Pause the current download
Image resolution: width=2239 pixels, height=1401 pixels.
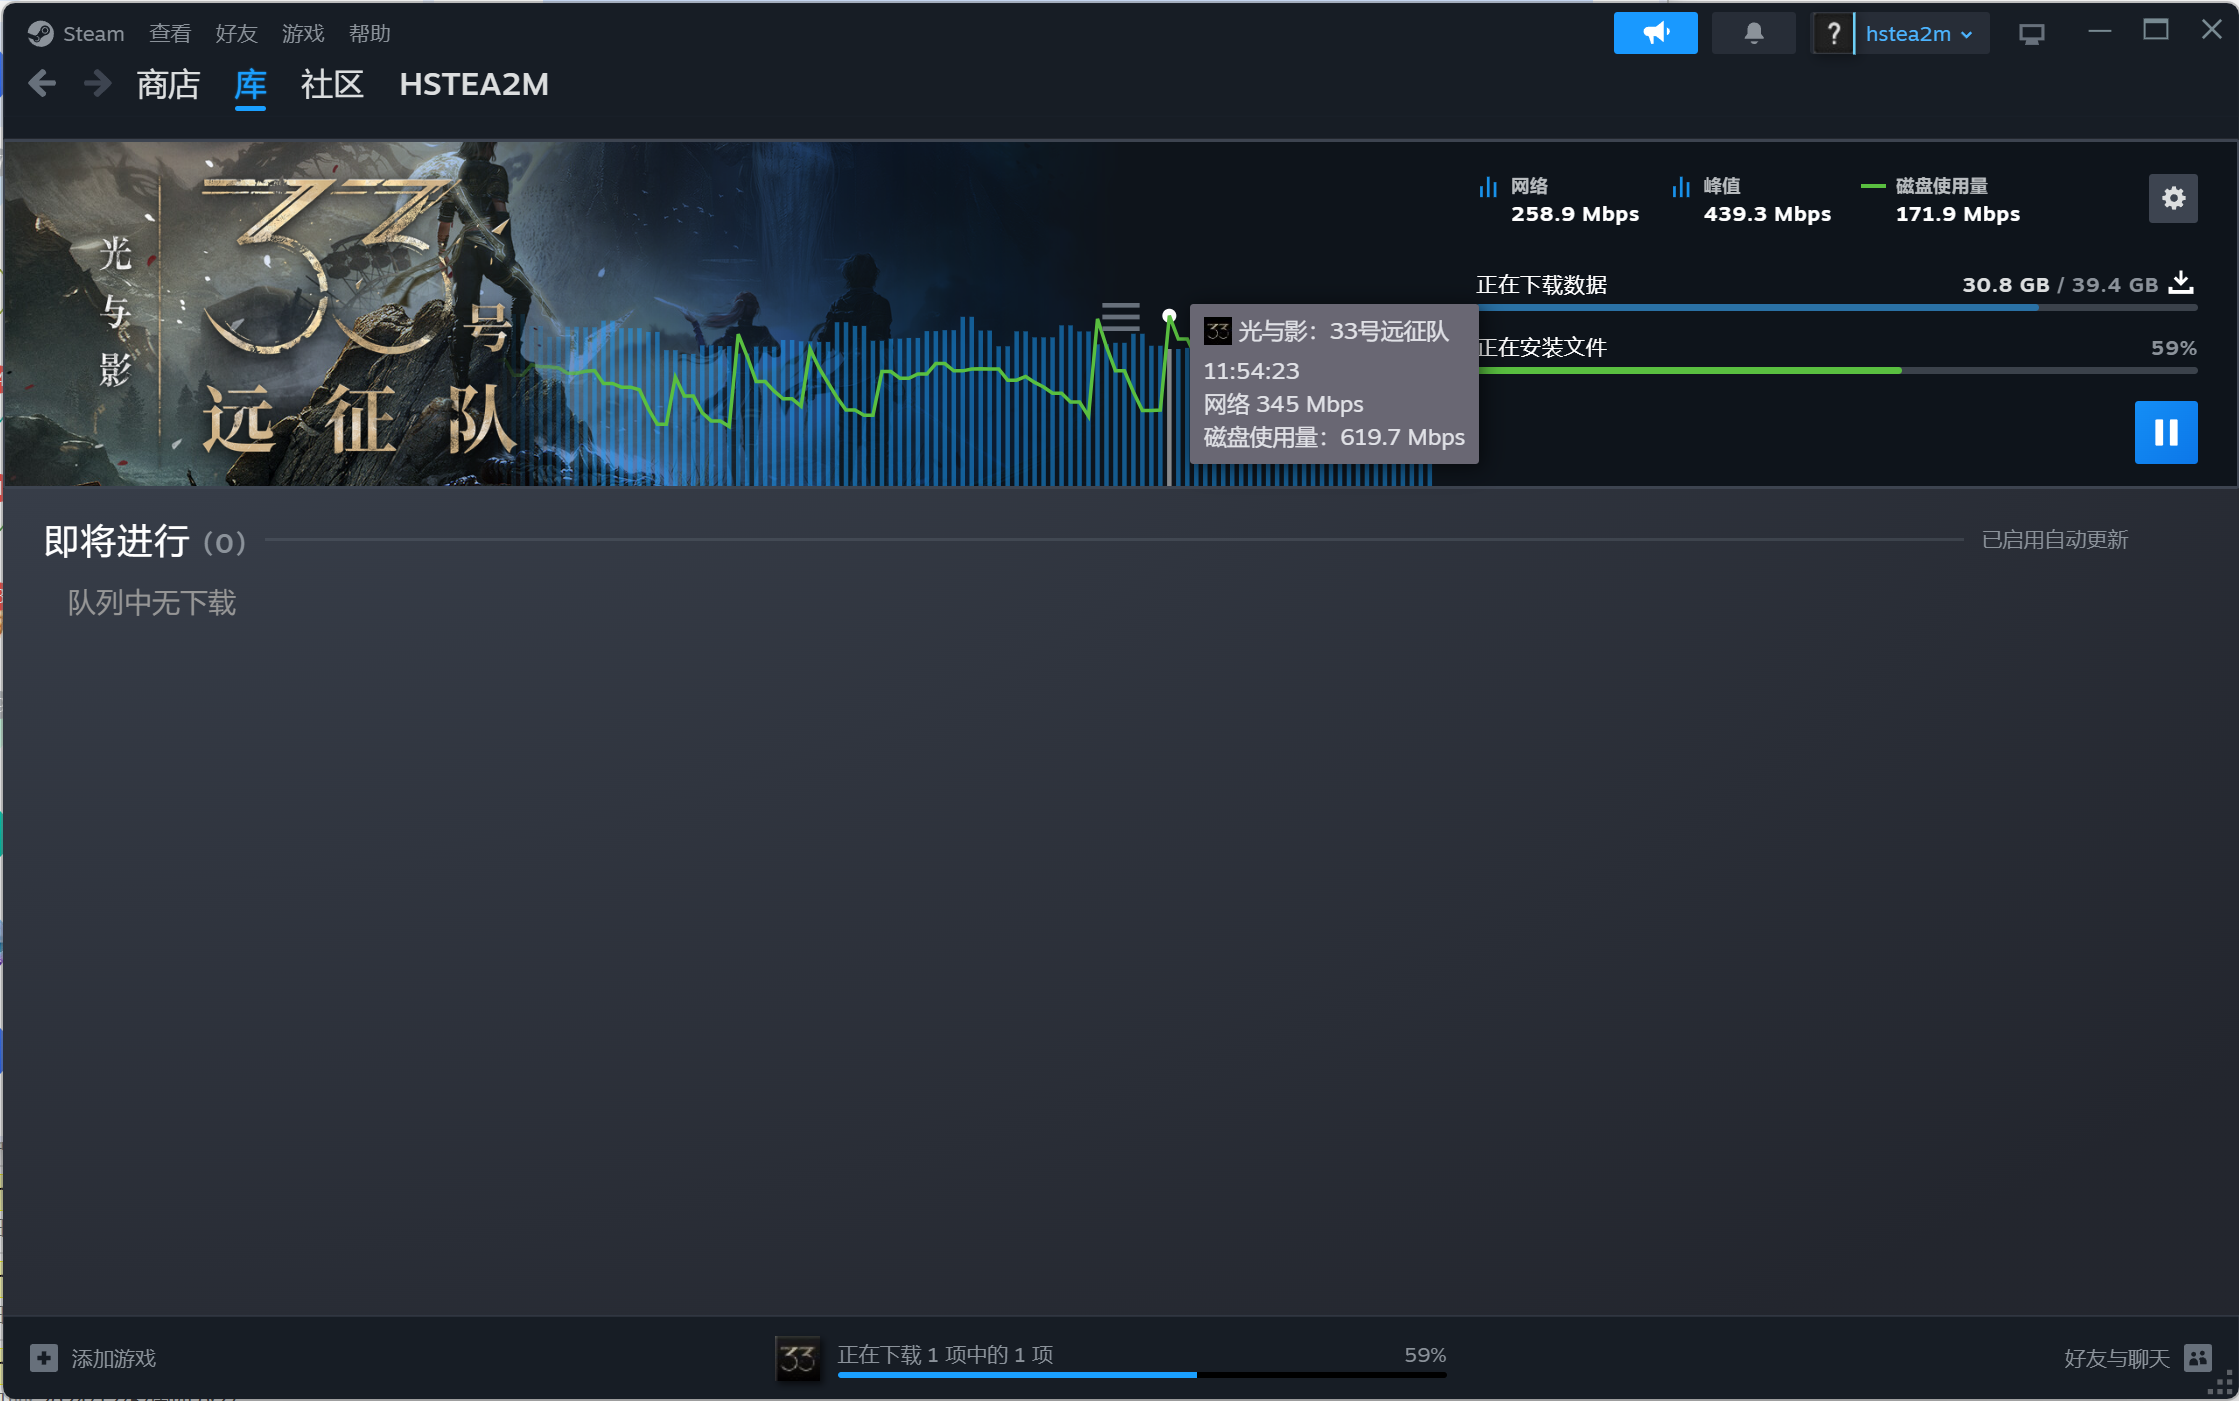[x=2166, y=432]
